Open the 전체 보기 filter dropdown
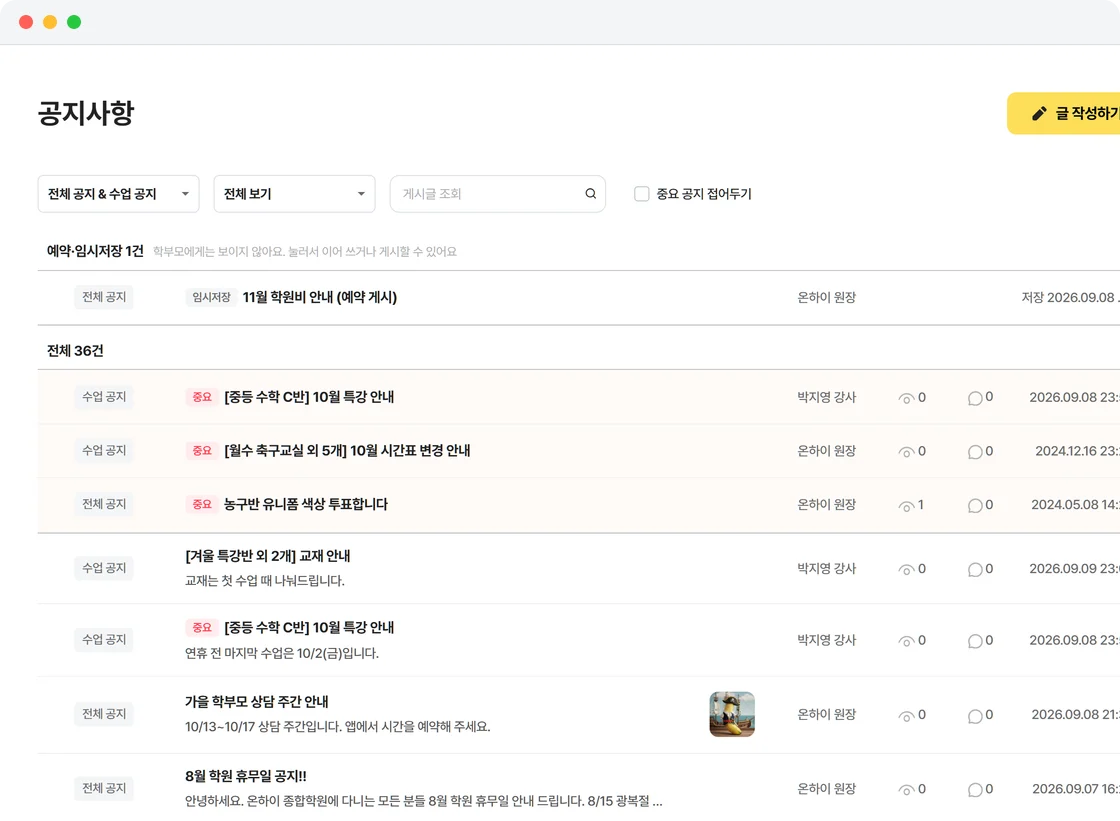The width and height of the screenshot is (1120, 821). coord(294,194)
